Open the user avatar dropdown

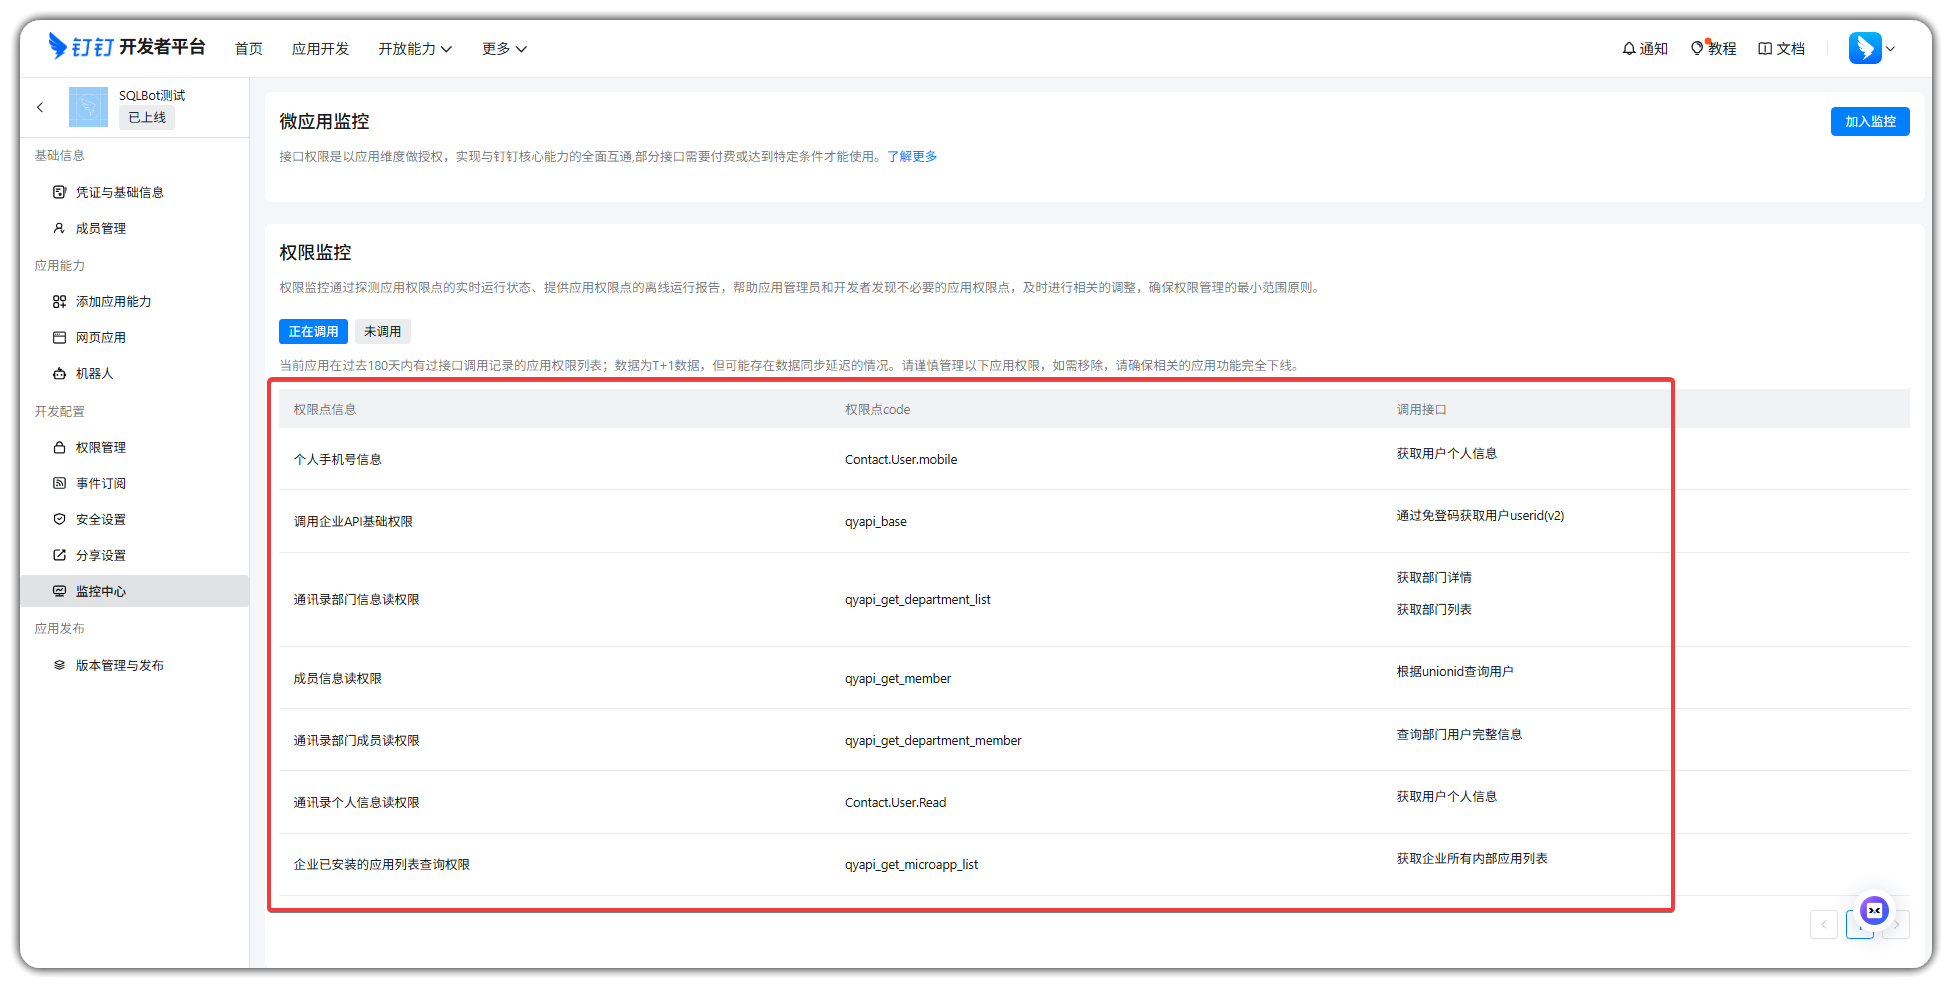tap(1871, 48)
